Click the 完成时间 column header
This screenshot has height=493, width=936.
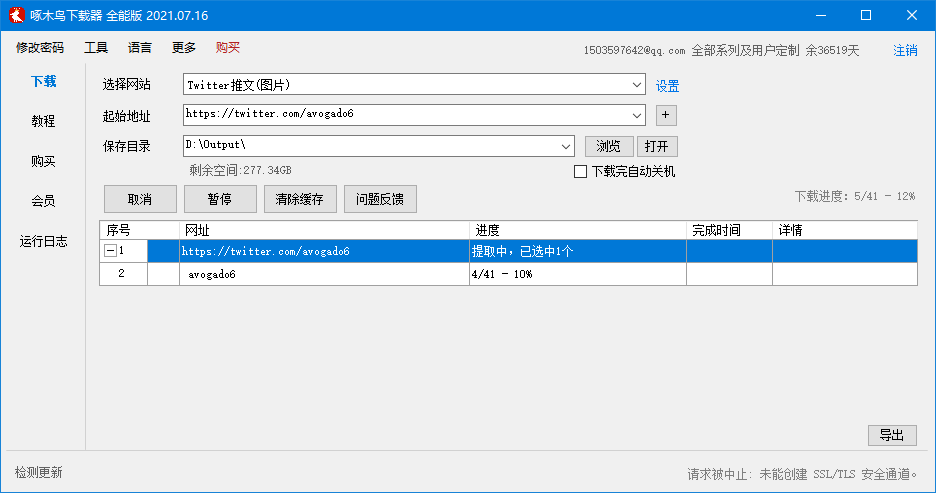(729, 230)
